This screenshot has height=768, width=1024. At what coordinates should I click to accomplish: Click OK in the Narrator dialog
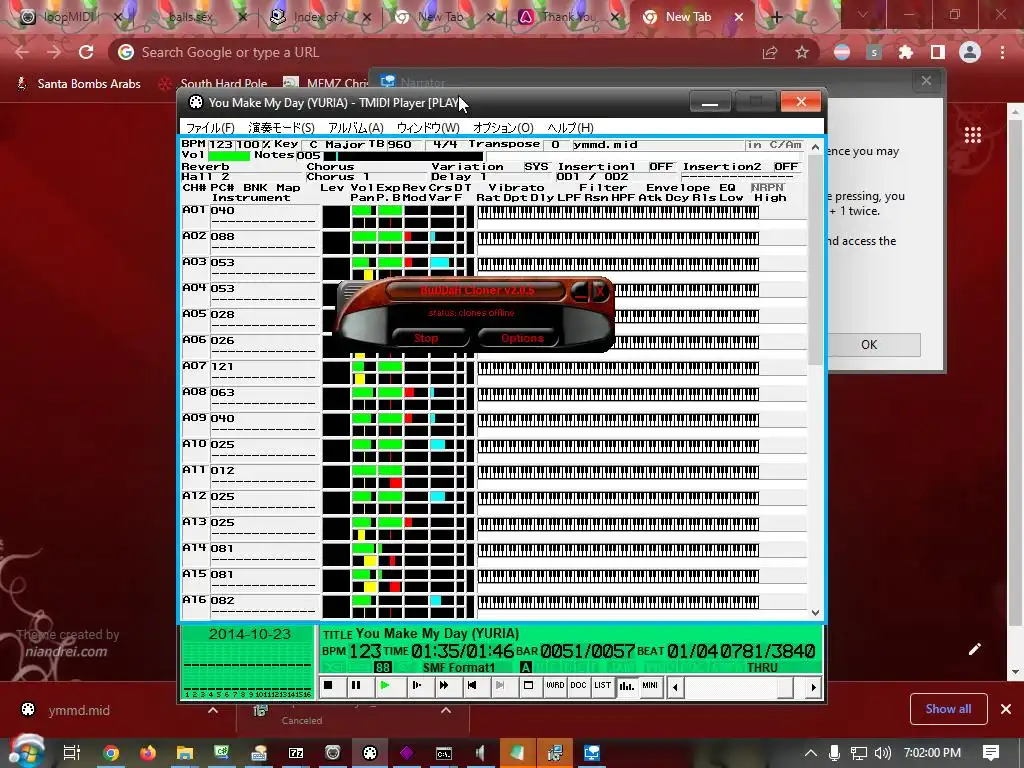869,345
